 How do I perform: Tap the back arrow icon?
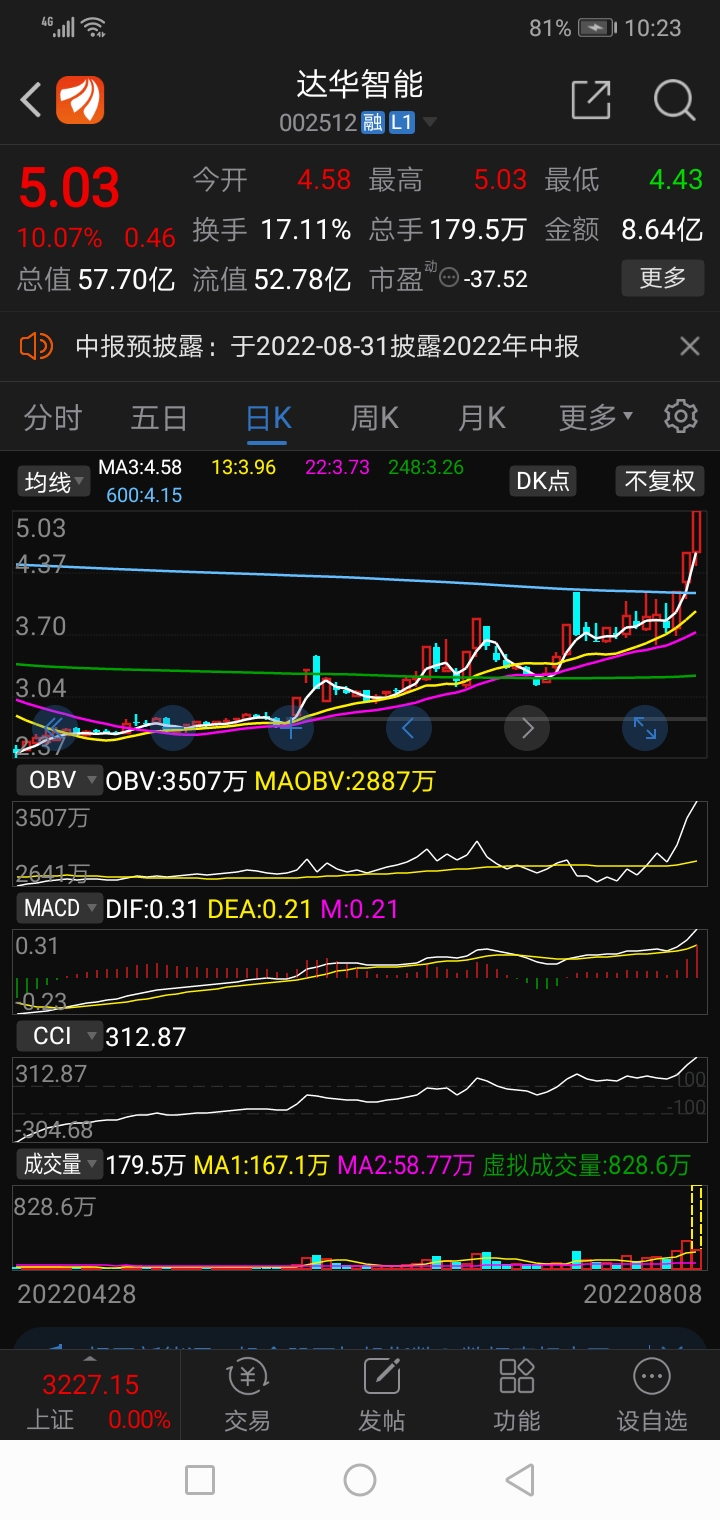tap(31, 100)
